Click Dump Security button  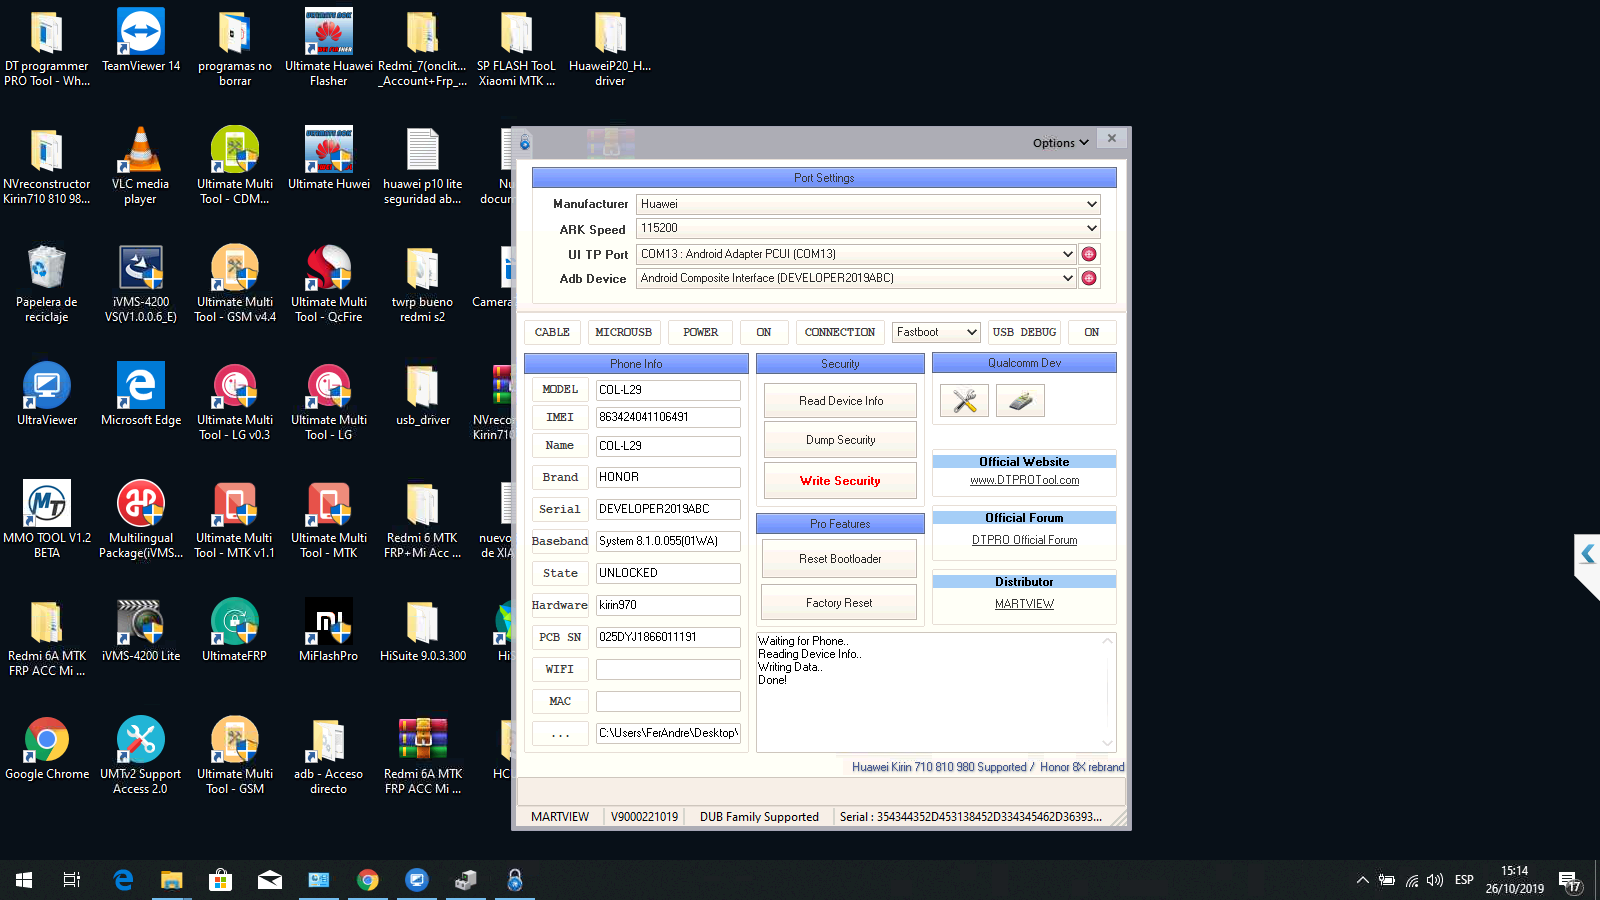click(840, 440)
